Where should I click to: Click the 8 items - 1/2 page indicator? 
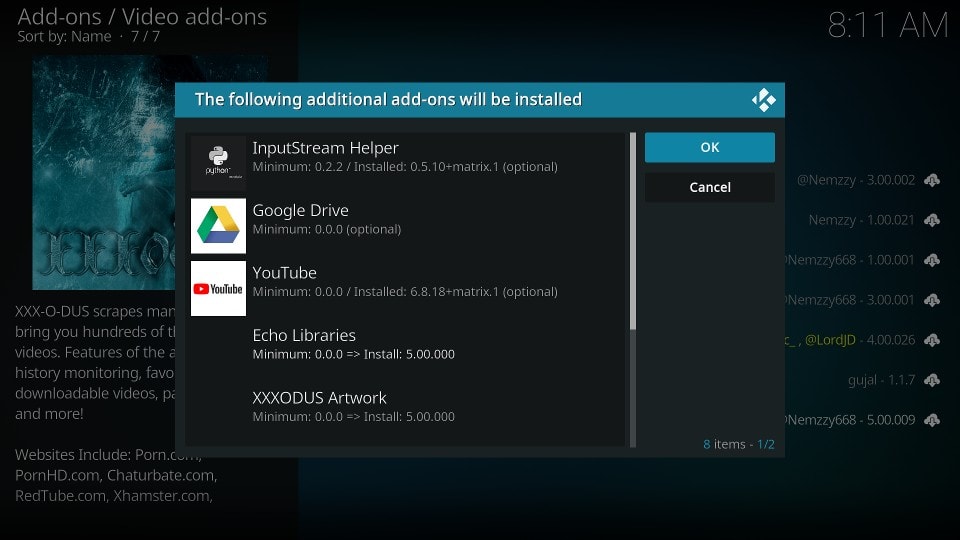[738, 444]
